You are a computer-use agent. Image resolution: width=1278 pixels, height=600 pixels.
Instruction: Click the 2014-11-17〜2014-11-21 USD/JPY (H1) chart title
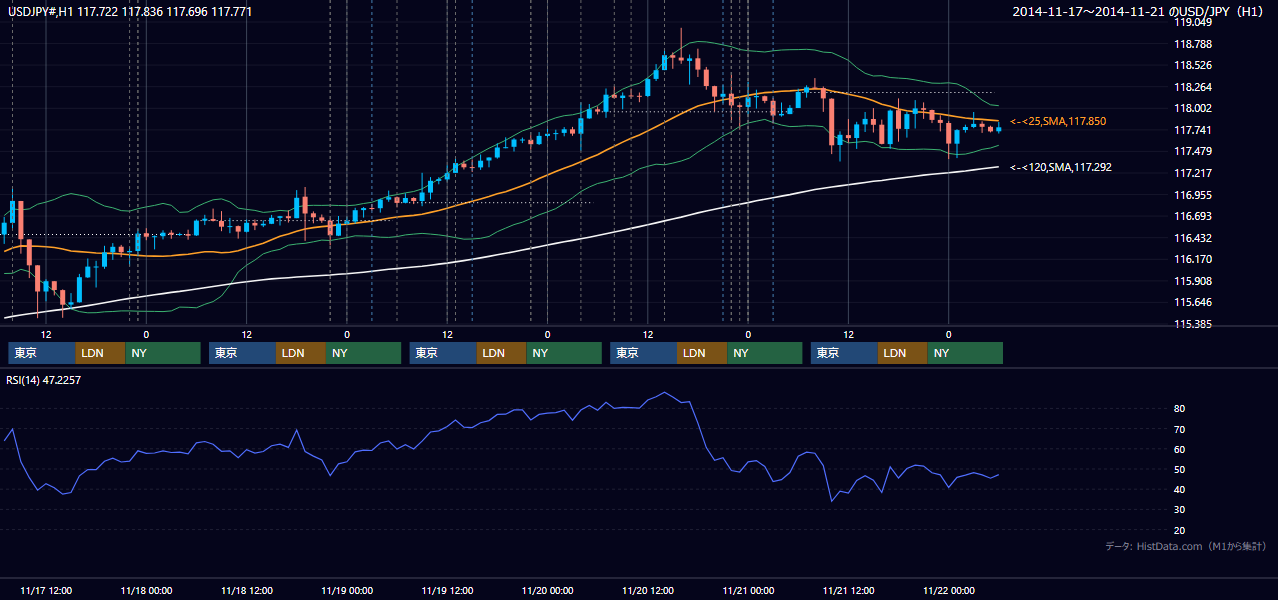(1140, 11)
